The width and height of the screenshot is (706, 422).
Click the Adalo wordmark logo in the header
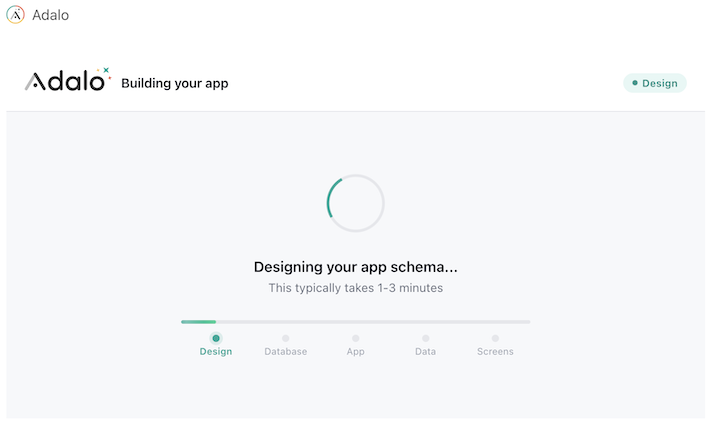click(66, 82)
